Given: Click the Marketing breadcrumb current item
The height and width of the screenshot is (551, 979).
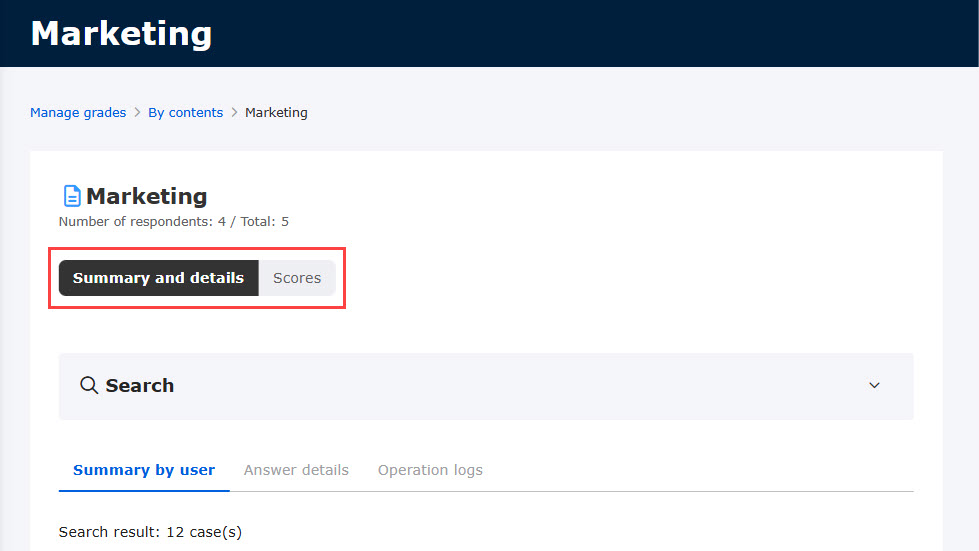Looking at the screenshot, I should pyautogui.click(x=276, y=112).
